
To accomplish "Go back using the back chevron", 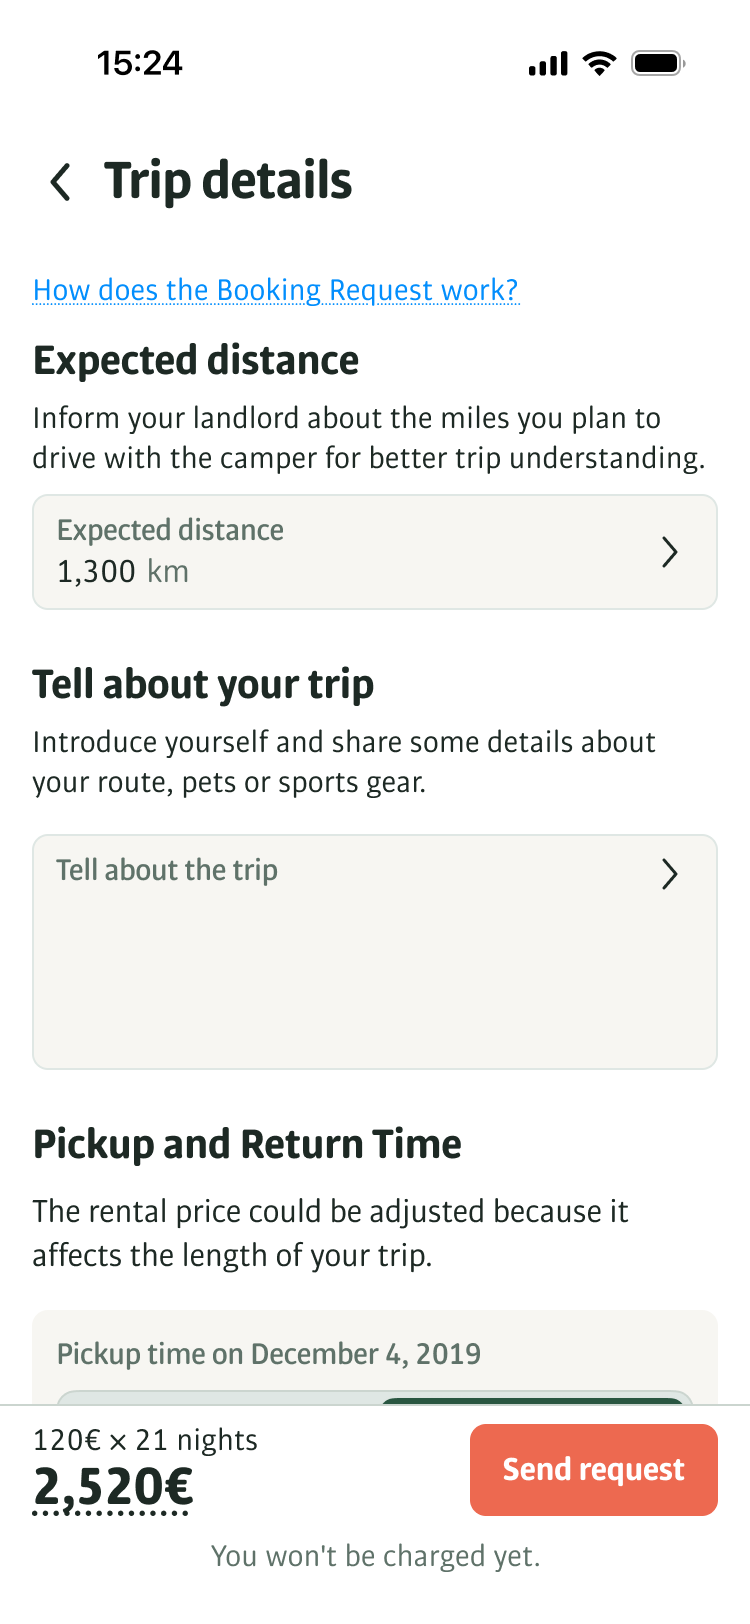I will tap(61, 182).
